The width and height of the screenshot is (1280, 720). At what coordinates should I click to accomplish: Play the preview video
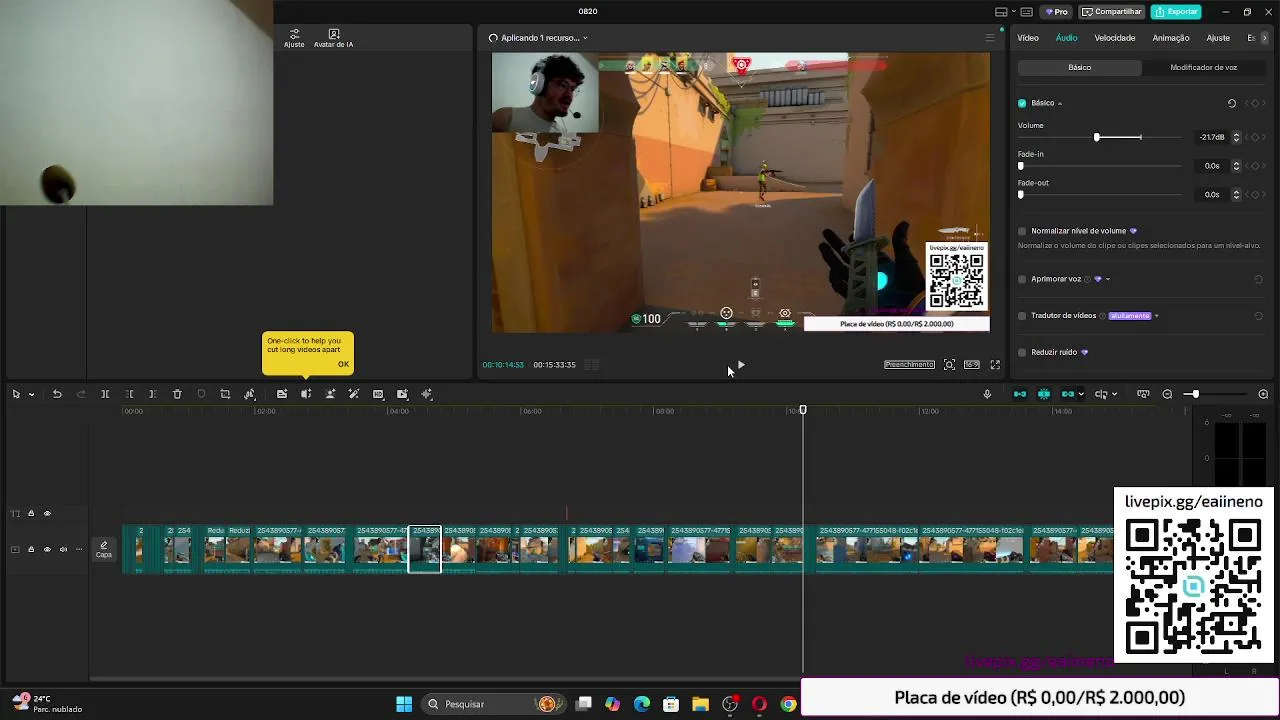tap(740, 365)
